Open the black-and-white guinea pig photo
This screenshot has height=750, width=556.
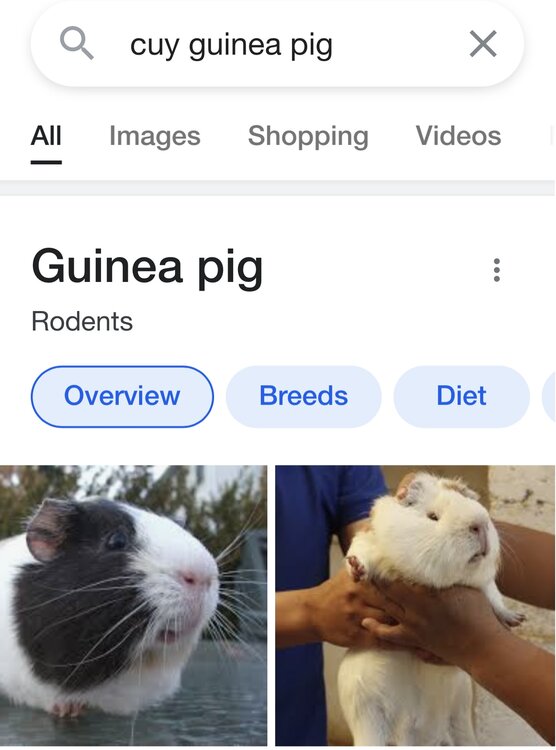tap(133, 606)
